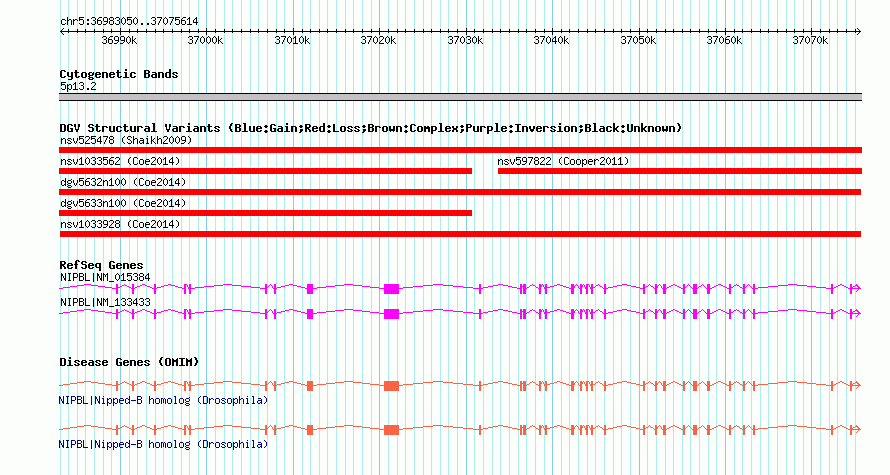Select the dgv5633n100 (Coe2014) variant label
The height and width of the screenshot is (475, 890).
tap(123, 203)
